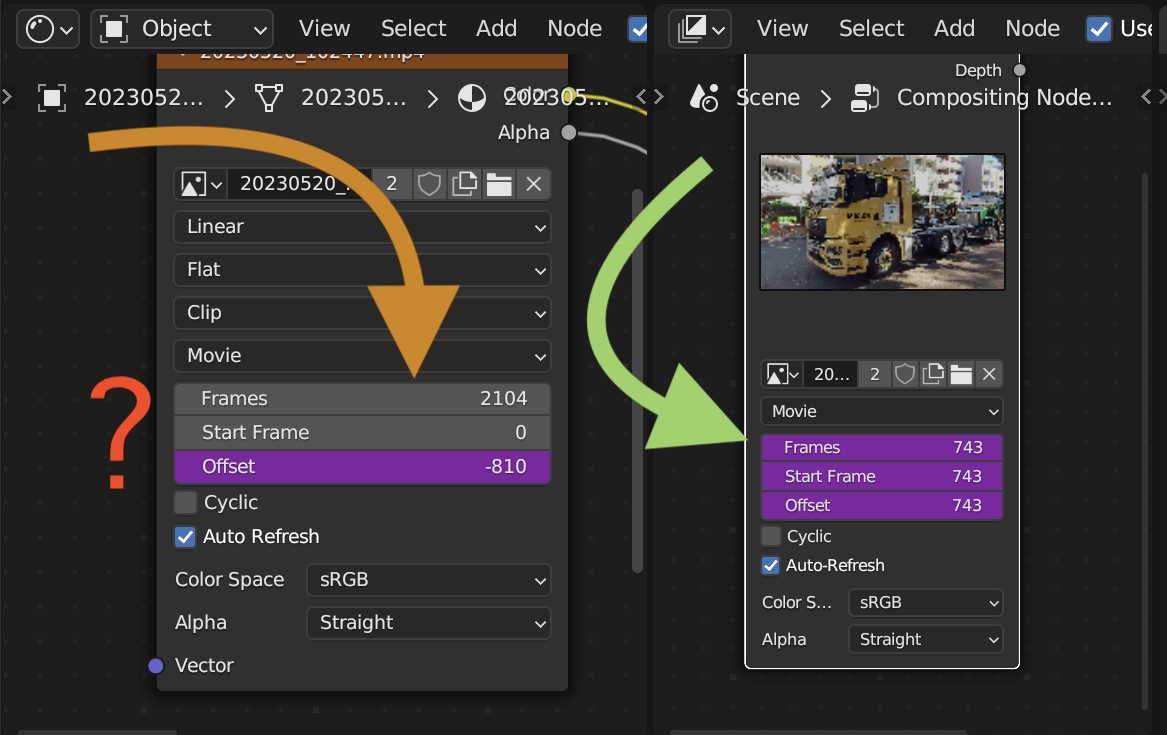Click the user count 2 in shader node

391,184
